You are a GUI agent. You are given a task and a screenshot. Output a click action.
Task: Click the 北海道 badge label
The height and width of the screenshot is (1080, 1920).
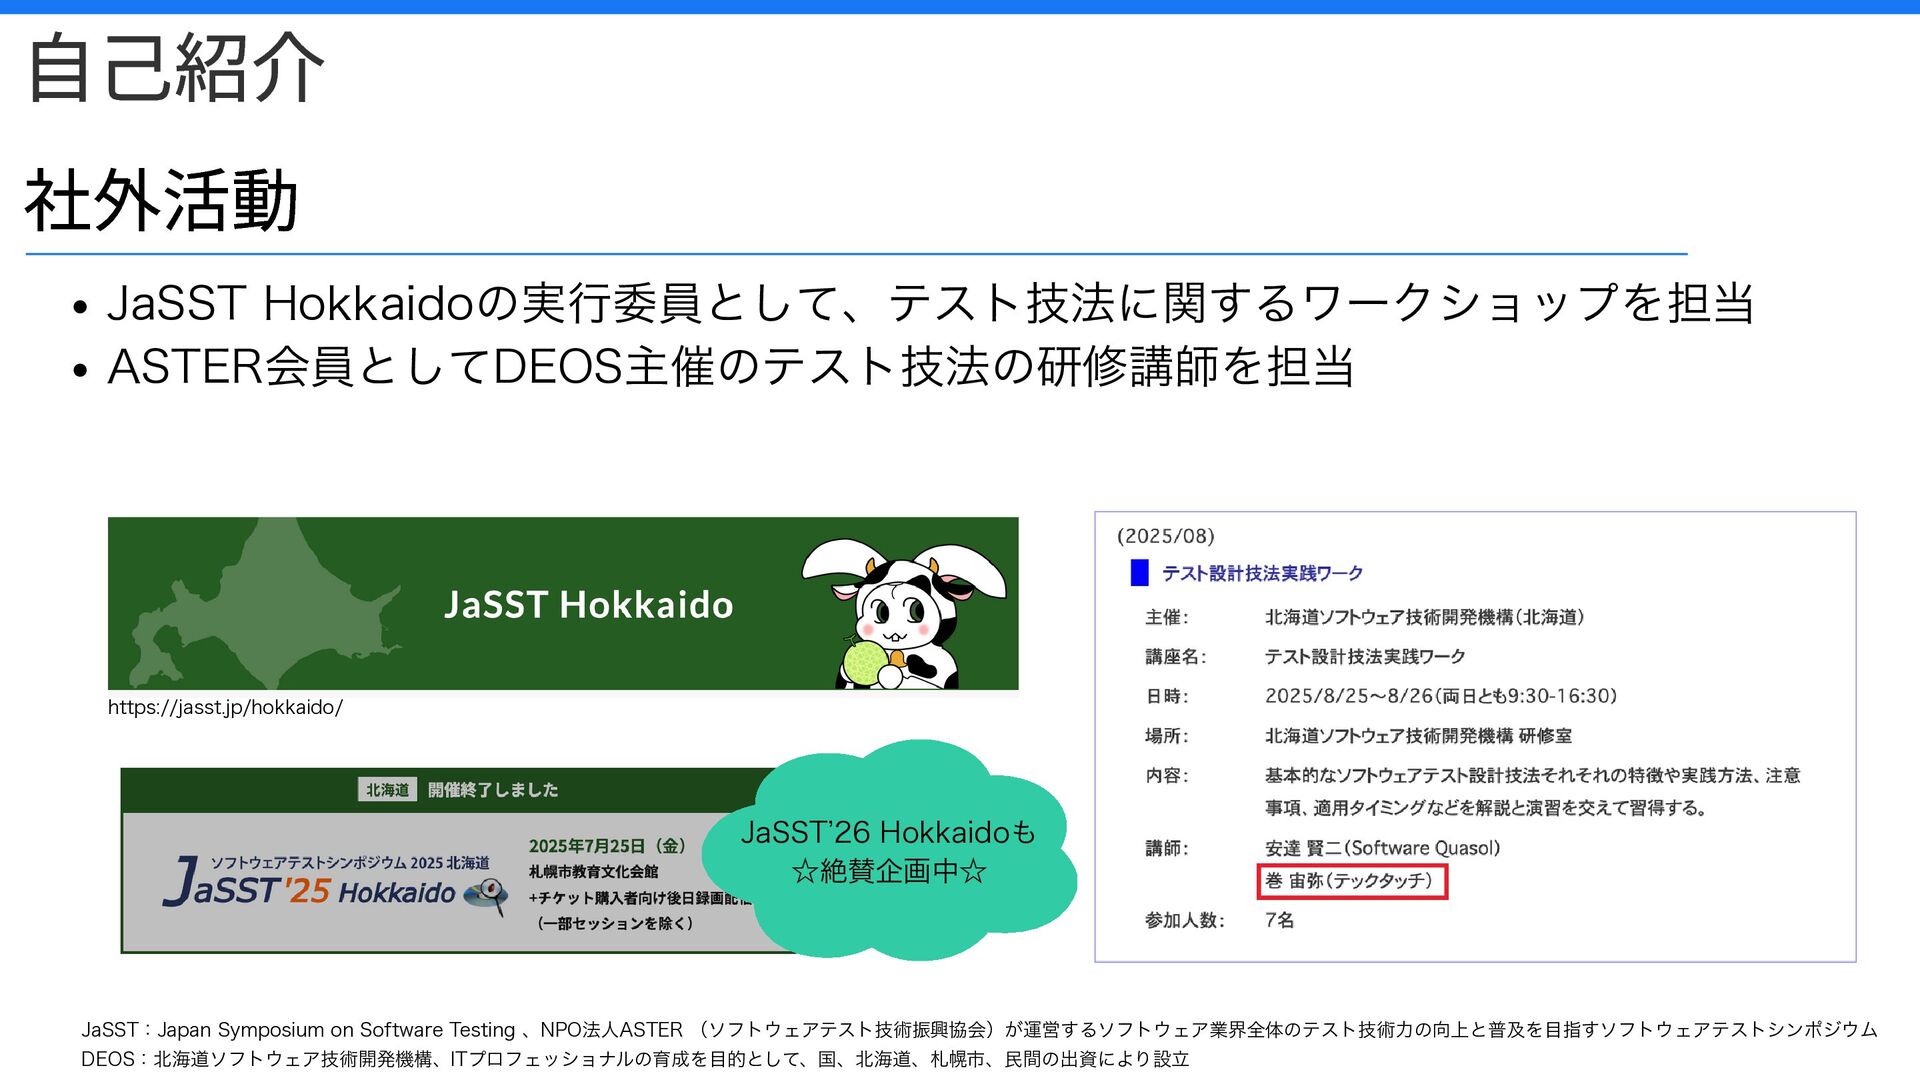(x=387, y=790)
